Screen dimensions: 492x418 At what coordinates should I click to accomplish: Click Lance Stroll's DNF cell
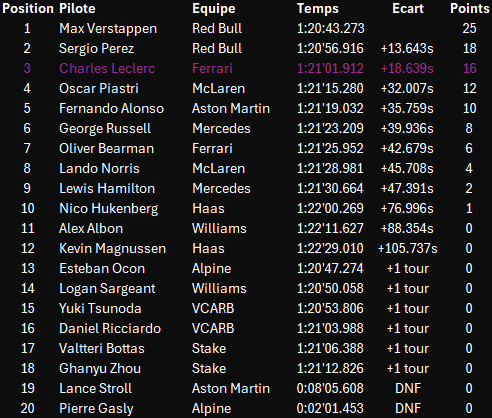408,389
